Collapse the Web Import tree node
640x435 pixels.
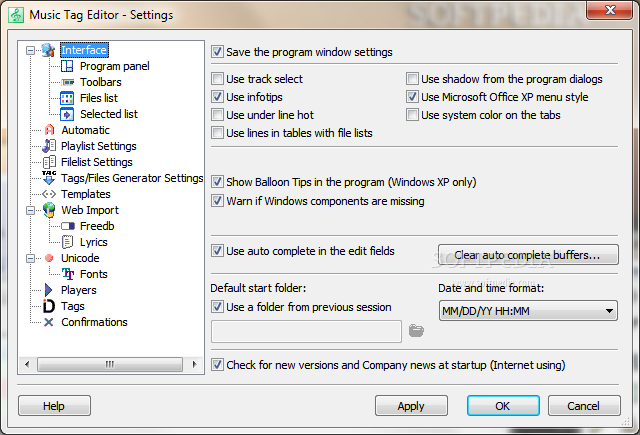30,211
